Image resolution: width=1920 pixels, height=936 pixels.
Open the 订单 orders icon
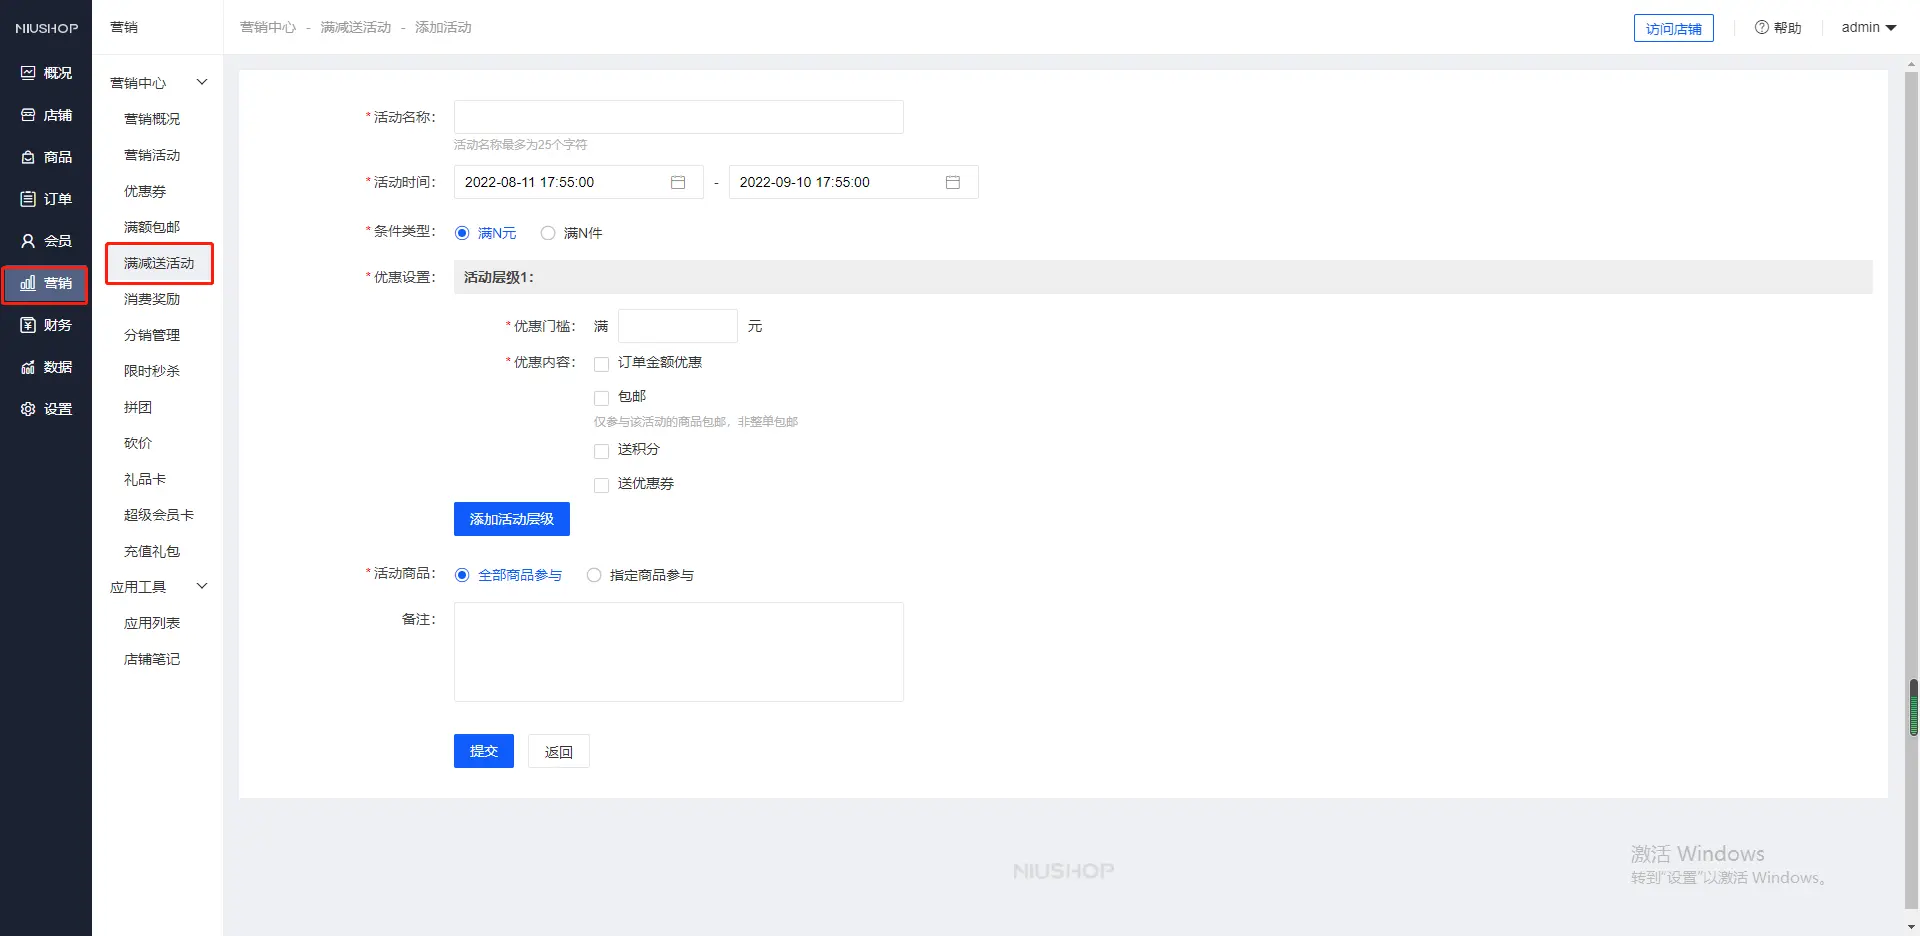[x=28, y=199]
